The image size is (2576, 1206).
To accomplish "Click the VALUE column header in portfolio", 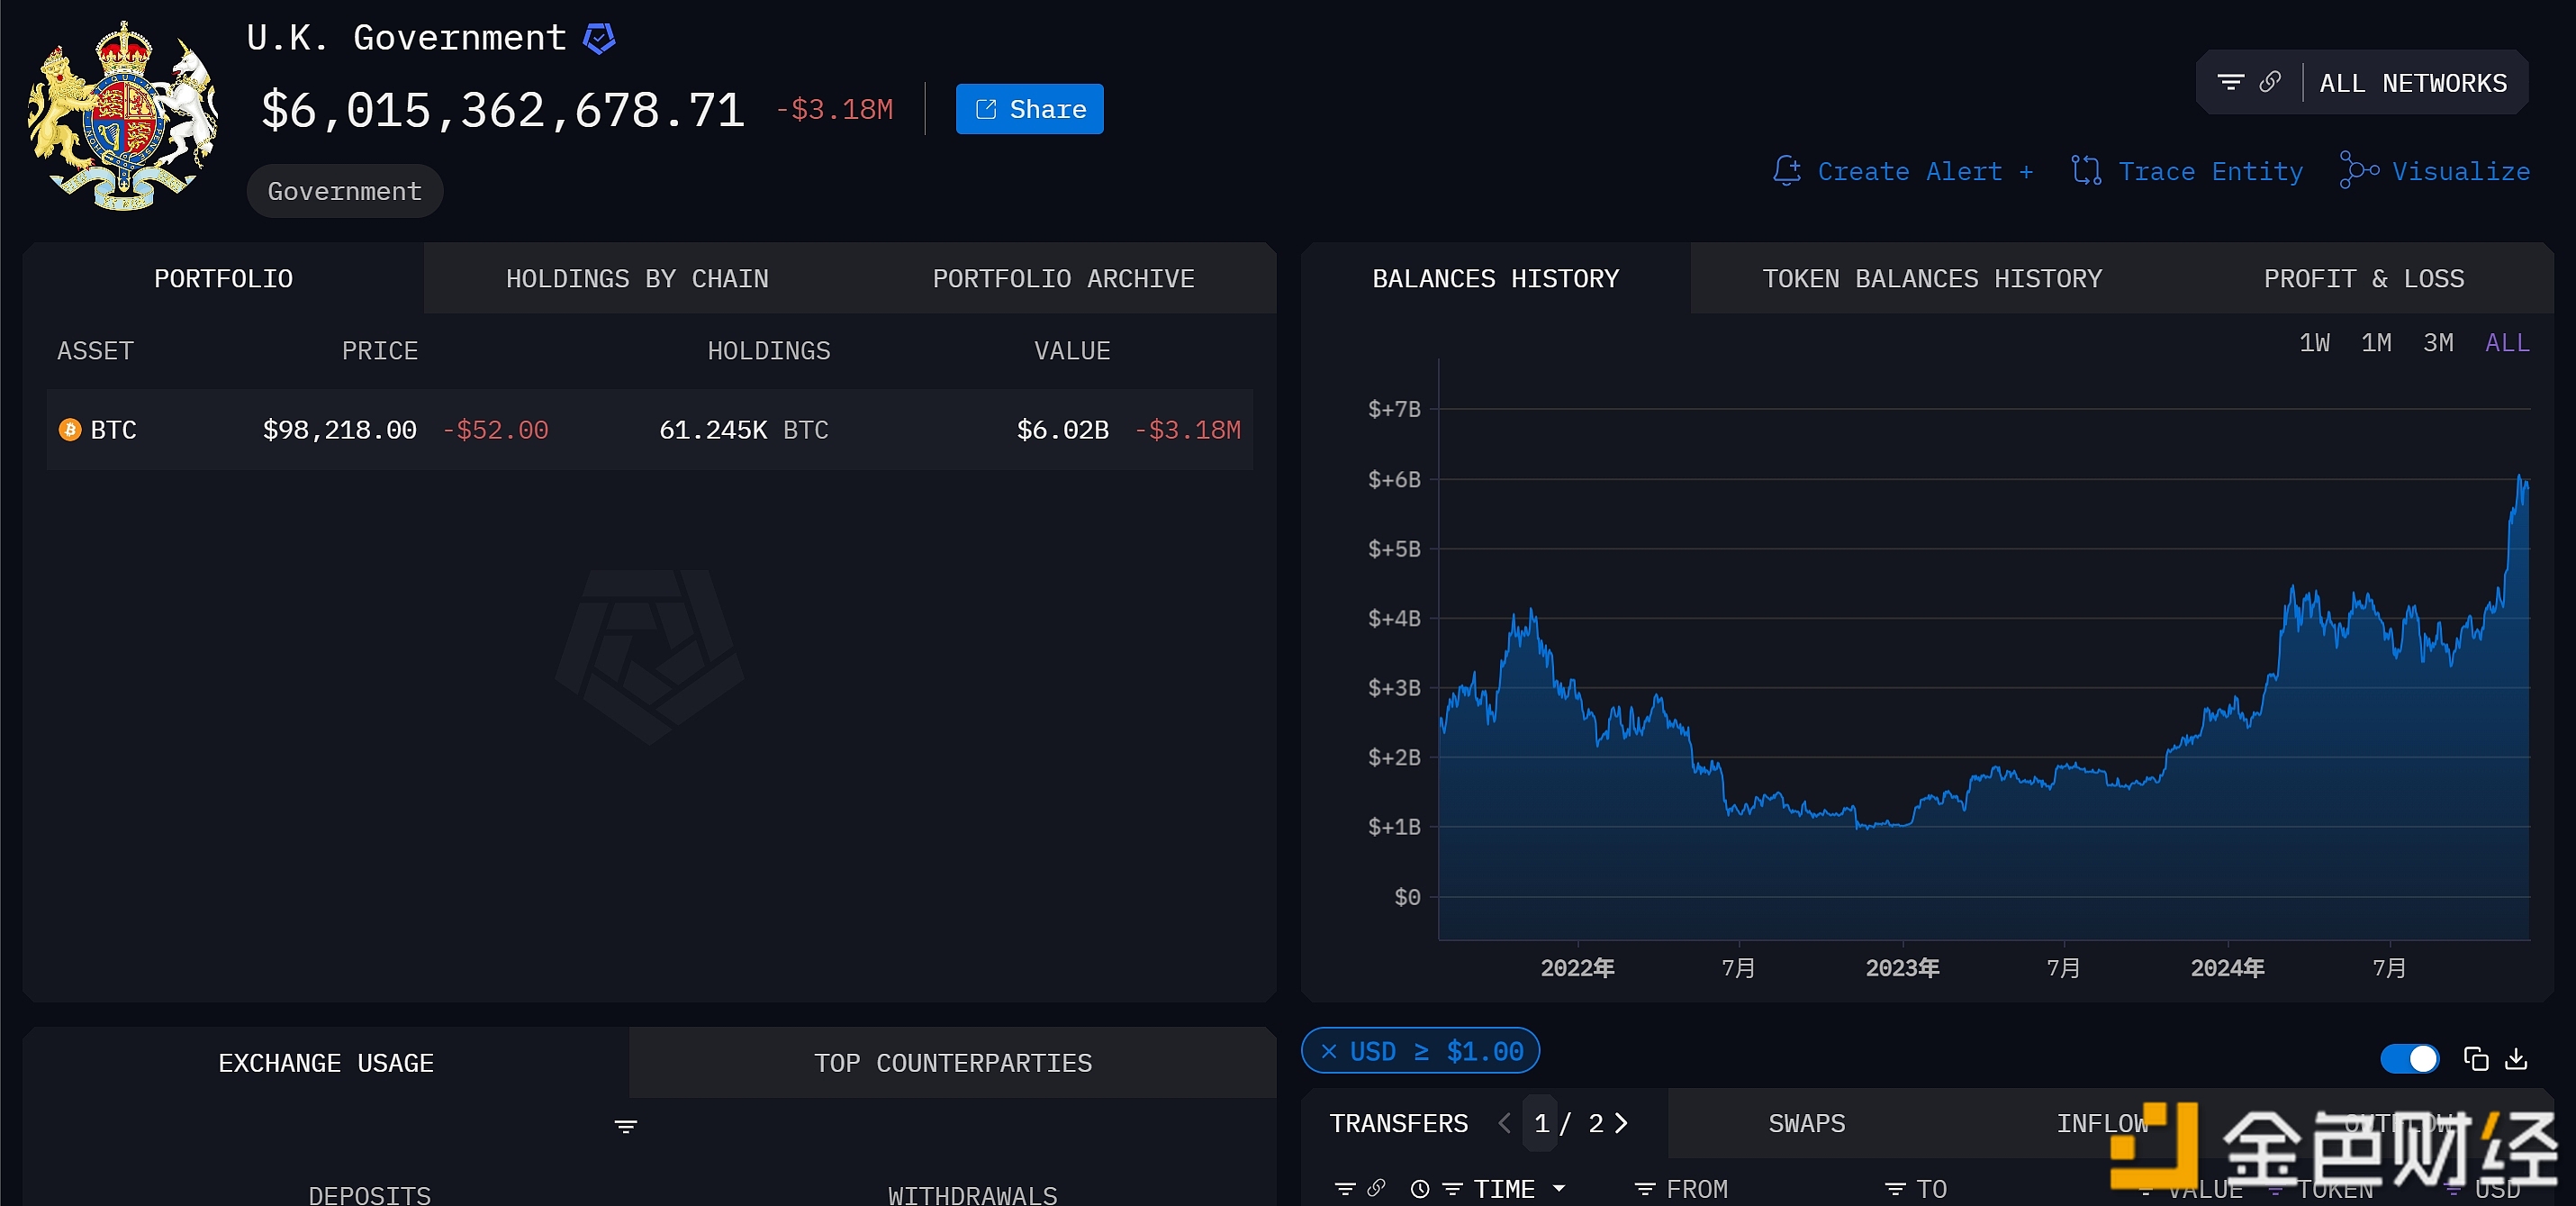I will tap(1071, 351).
